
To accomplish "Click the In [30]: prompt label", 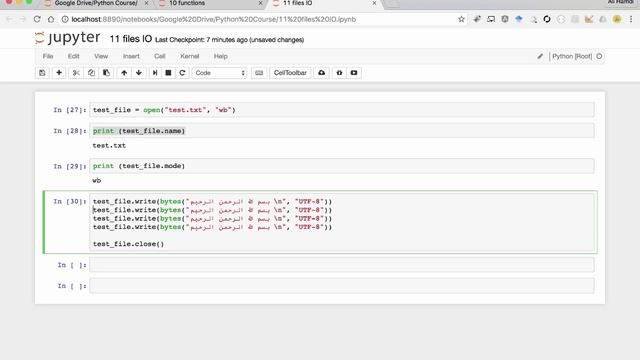I will coord(70,202).
